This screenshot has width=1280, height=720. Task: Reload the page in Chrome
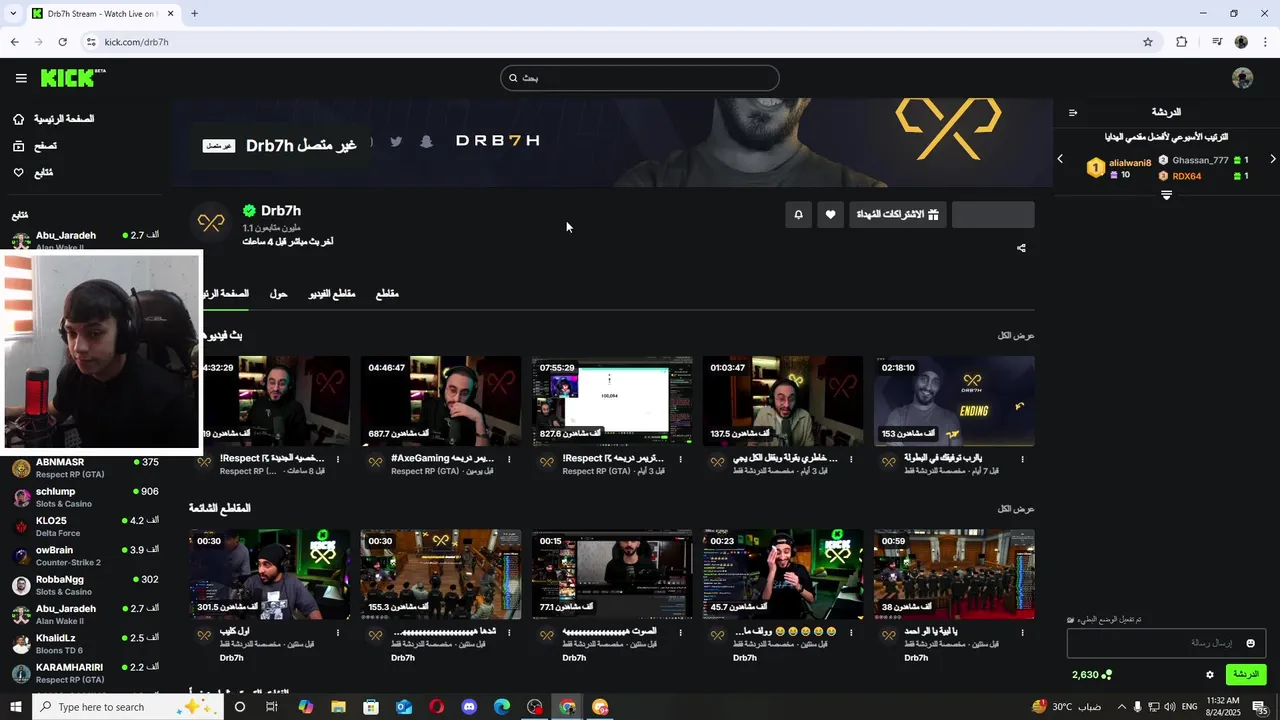(62, 42)
